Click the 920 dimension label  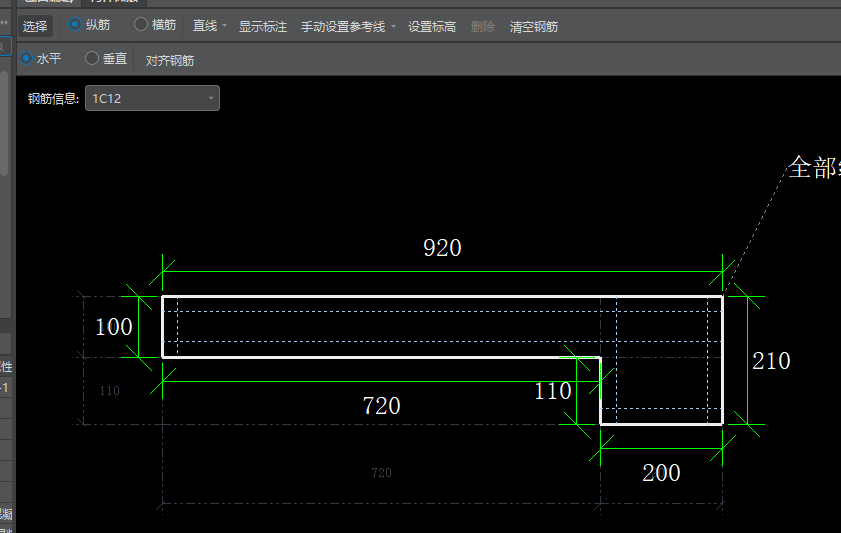pos(442,248)
